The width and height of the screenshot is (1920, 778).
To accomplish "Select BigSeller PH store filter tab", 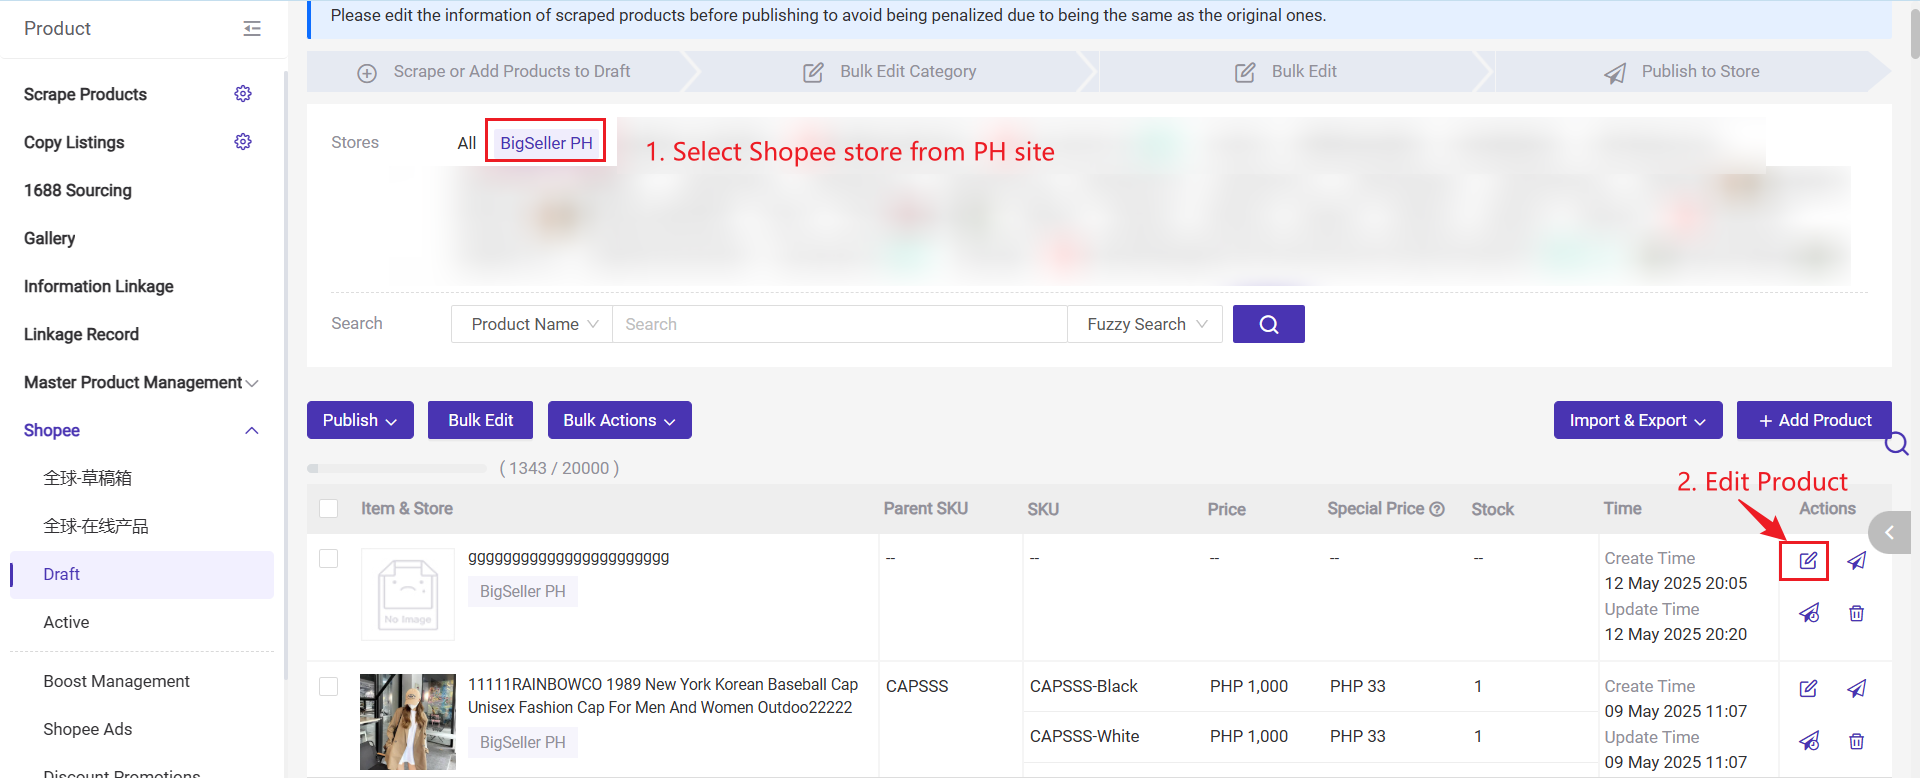I will click(x=546, y=143).
